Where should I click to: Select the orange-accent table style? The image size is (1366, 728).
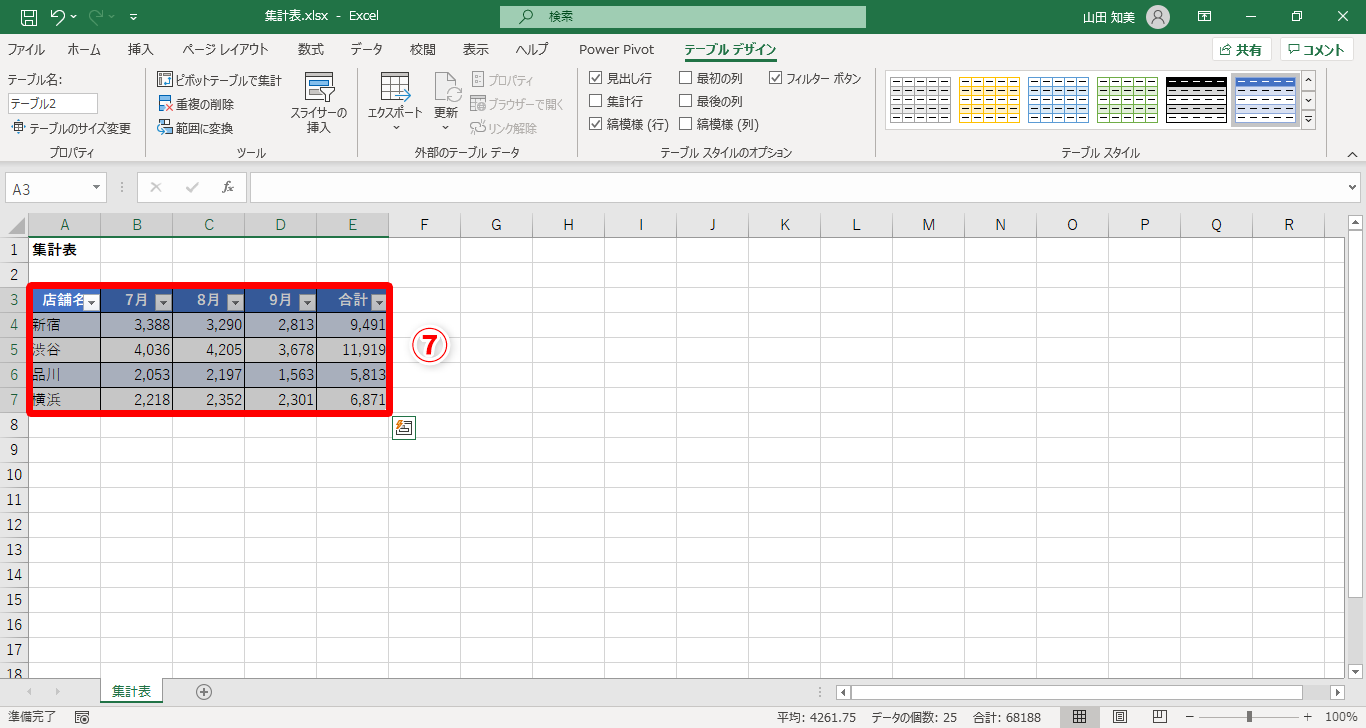coord(989,100)
